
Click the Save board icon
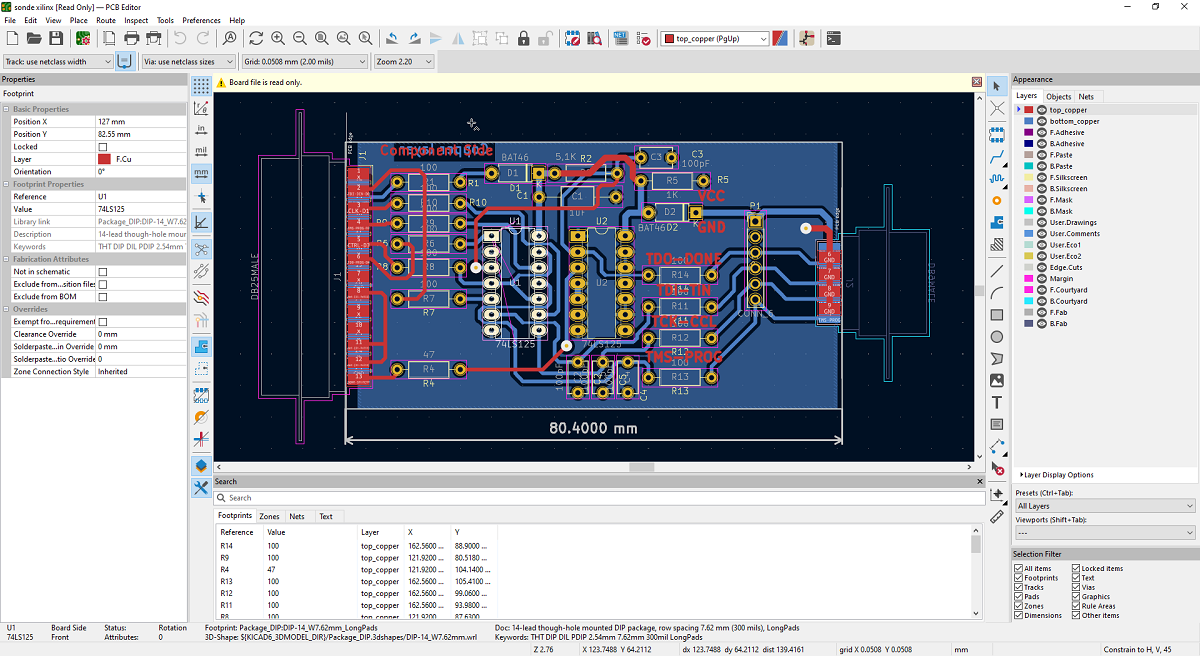pos(56,38)
